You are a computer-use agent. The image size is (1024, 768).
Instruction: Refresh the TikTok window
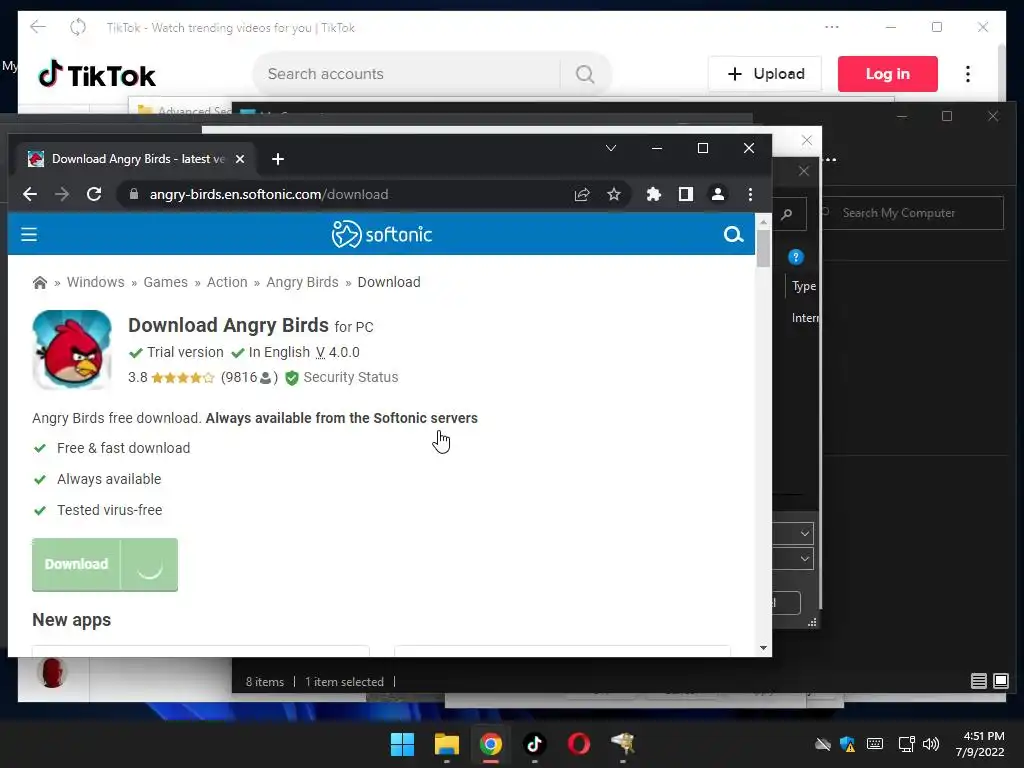click(78, 27)
